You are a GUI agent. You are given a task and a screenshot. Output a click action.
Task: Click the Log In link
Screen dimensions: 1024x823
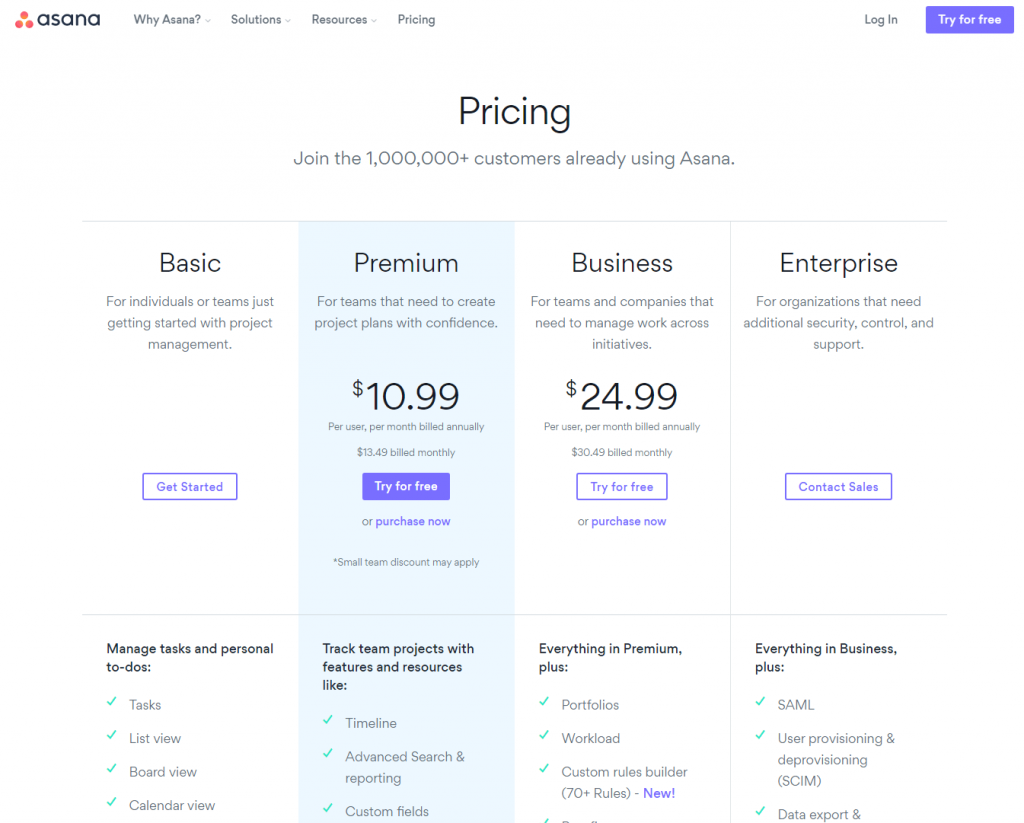880,20
